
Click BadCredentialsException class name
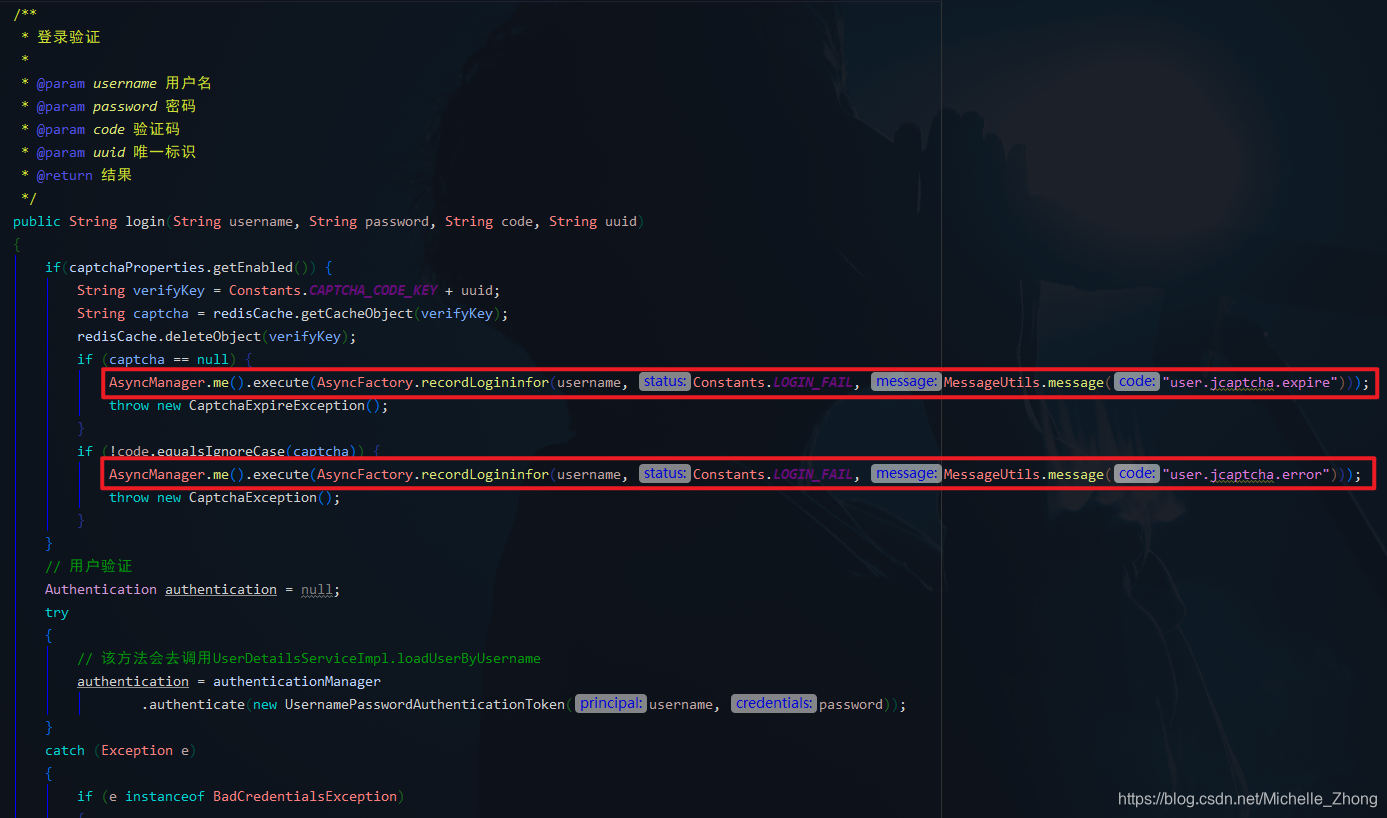(x=305, y=796)
